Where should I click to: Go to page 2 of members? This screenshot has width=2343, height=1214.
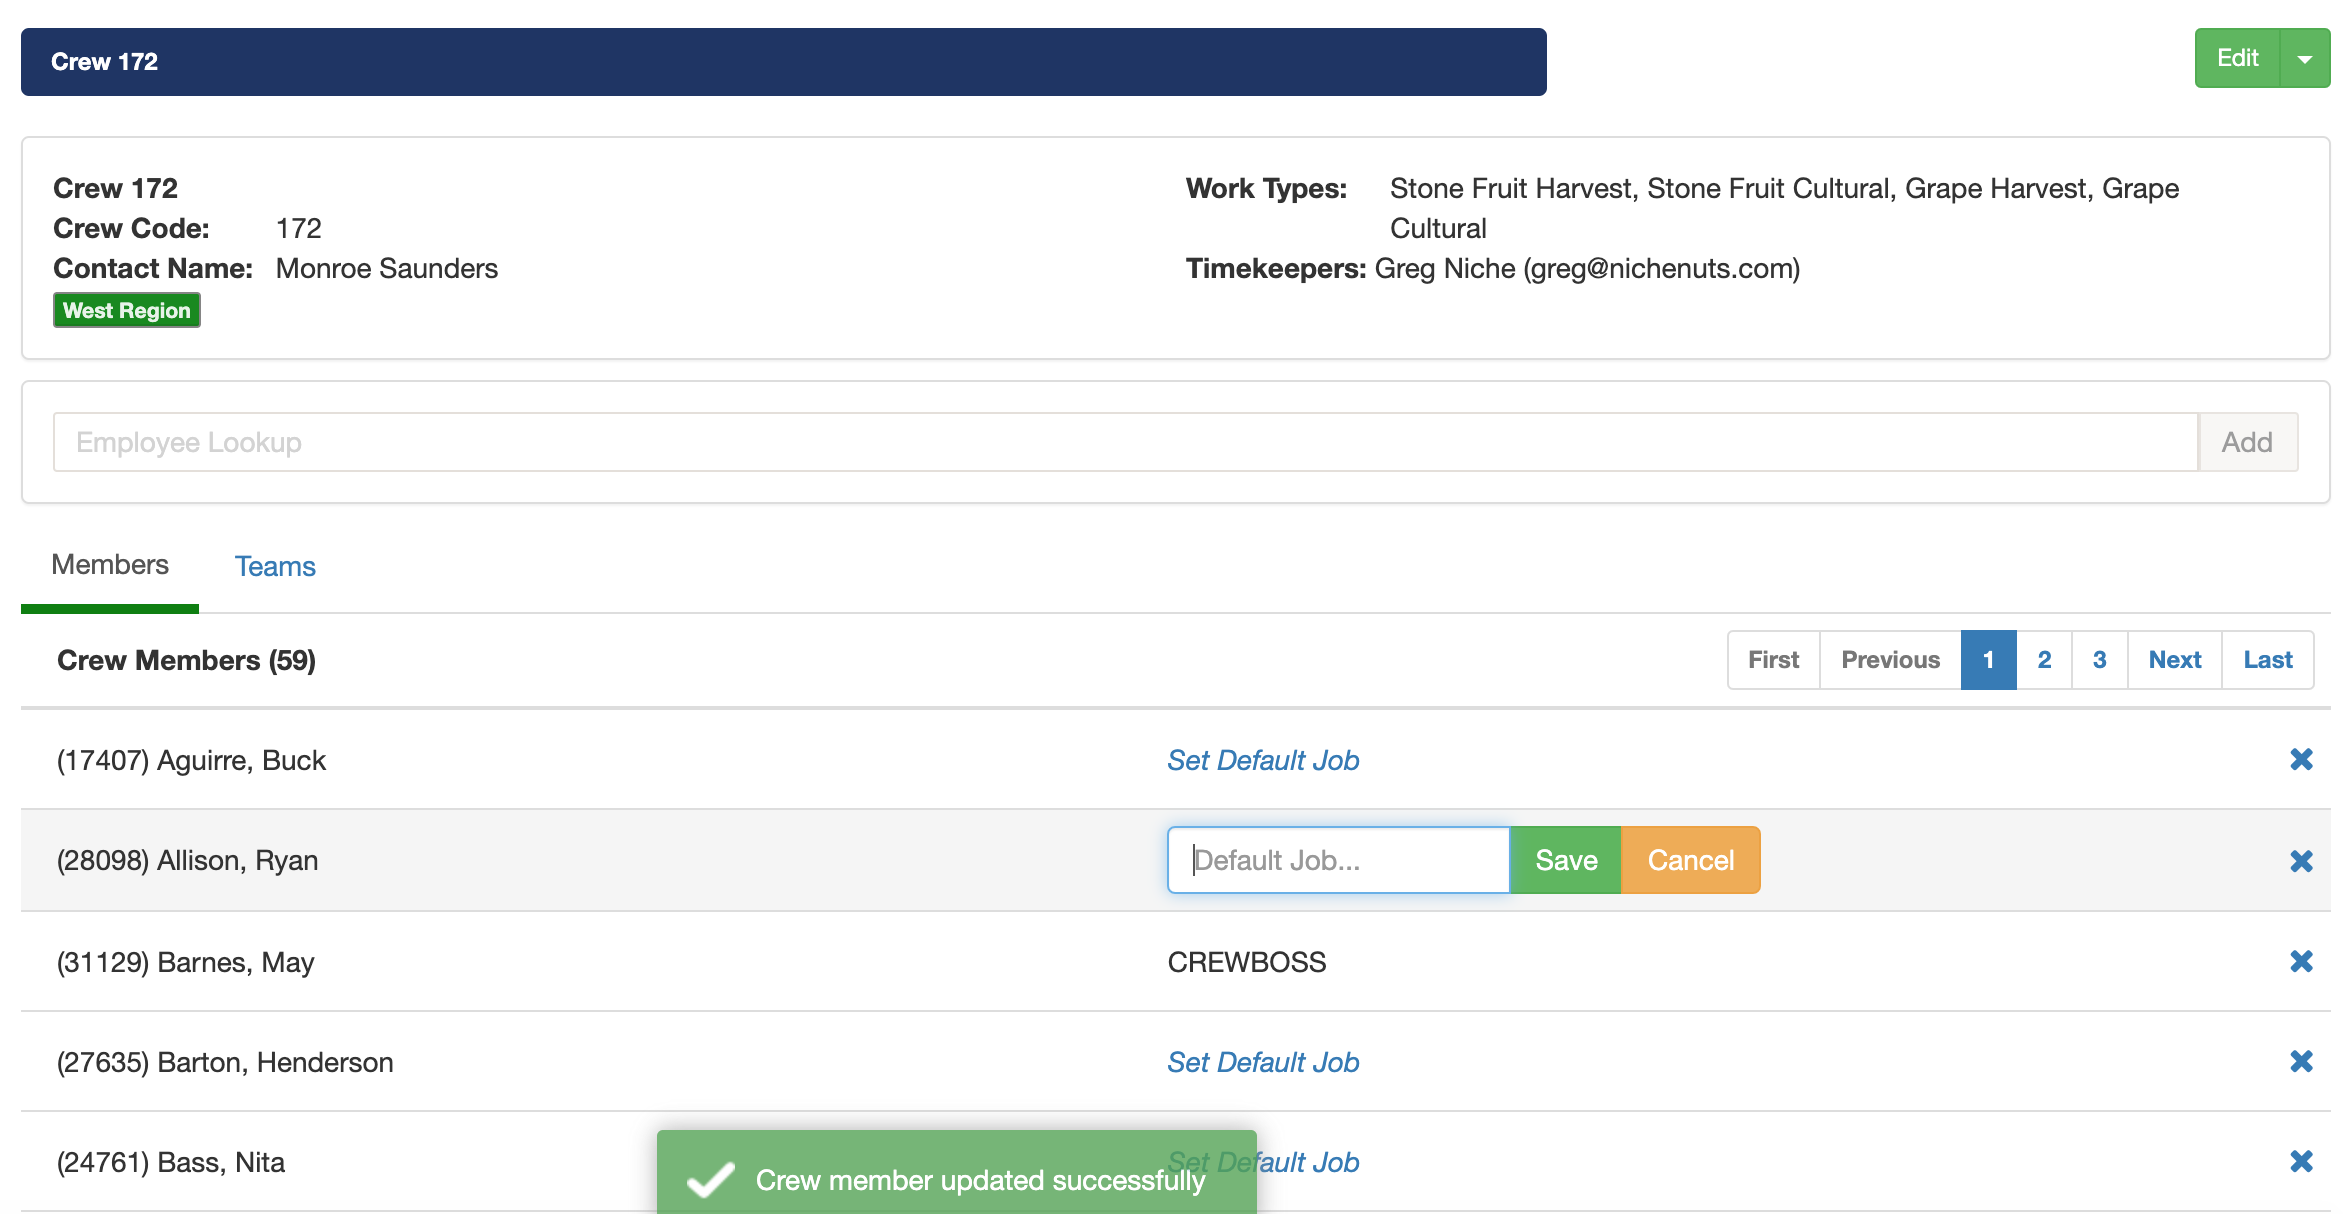pyautogui.click(x=2044, y=660)
